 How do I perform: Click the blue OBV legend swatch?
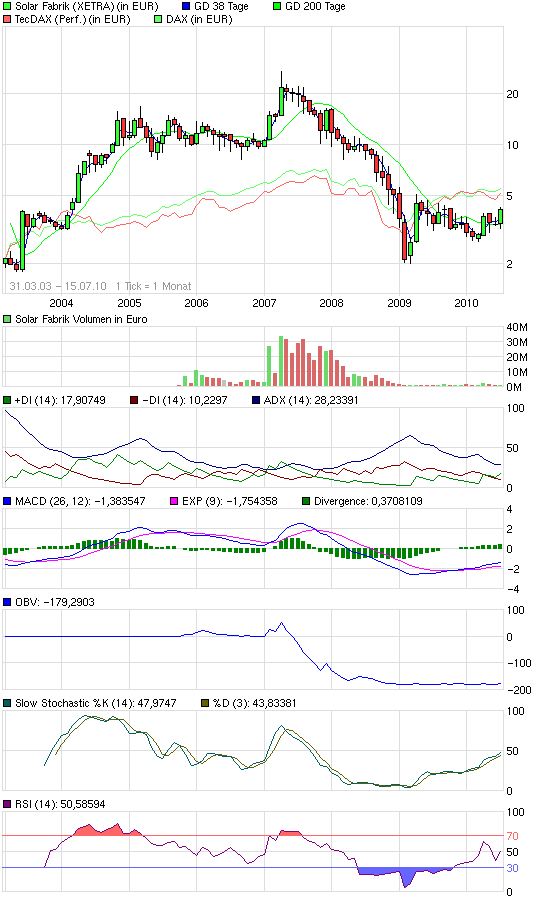pos(7,602)
